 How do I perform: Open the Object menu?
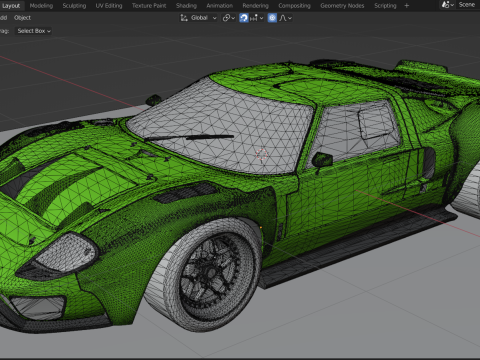(x=22, y=18)
